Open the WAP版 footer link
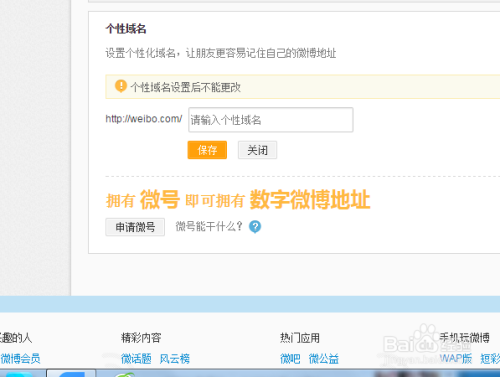This screenshot has height=377, width=500. pos(456,359)
